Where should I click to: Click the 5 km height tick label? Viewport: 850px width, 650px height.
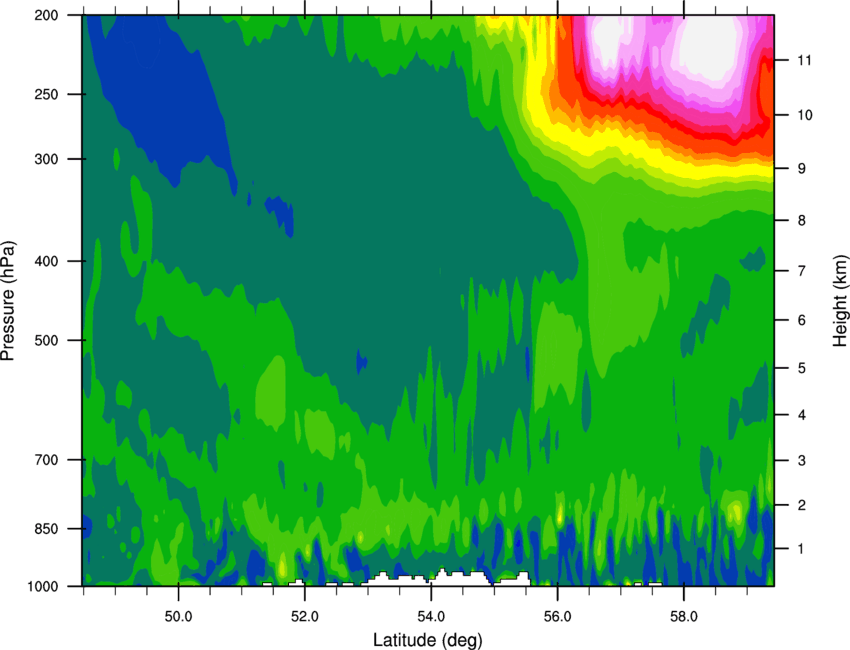(801, 368)
